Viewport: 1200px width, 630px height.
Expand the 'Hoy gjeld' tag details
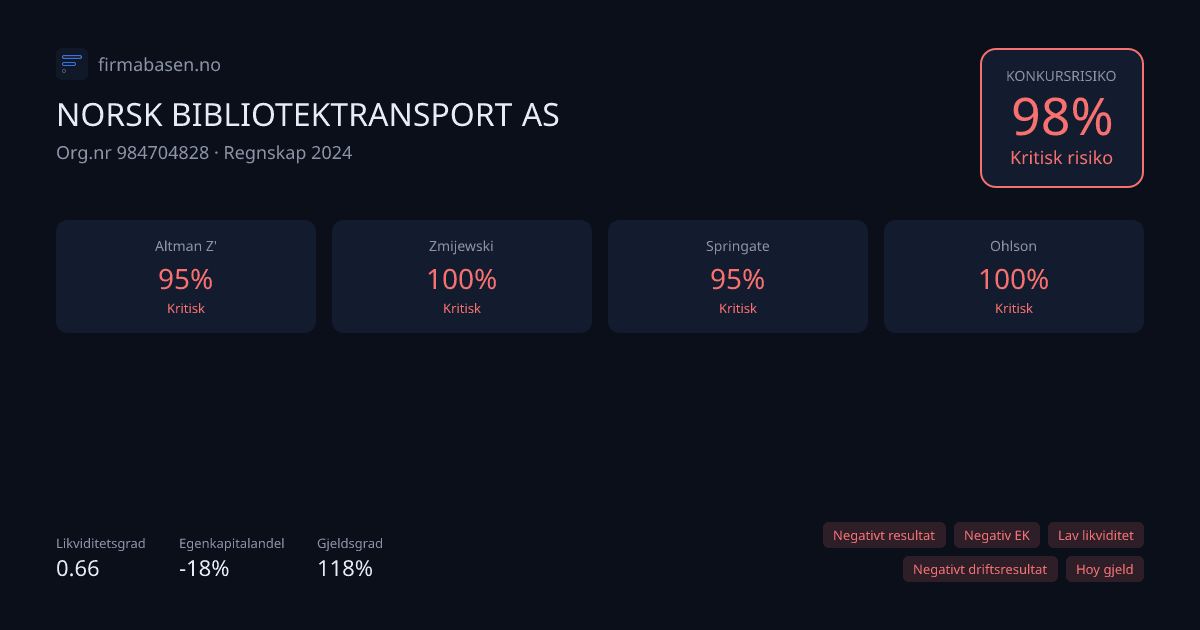click(1104, 569)
